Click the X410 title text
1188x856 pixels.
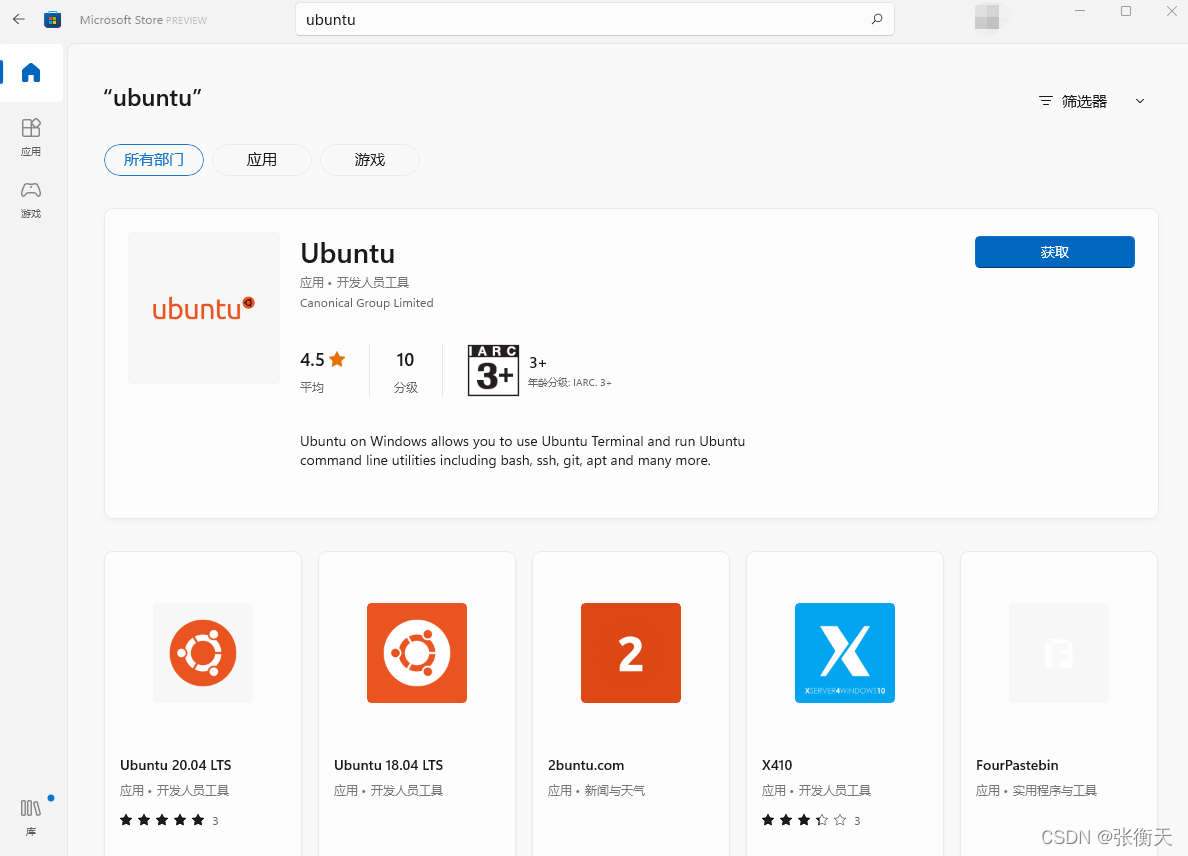point(777,765)
